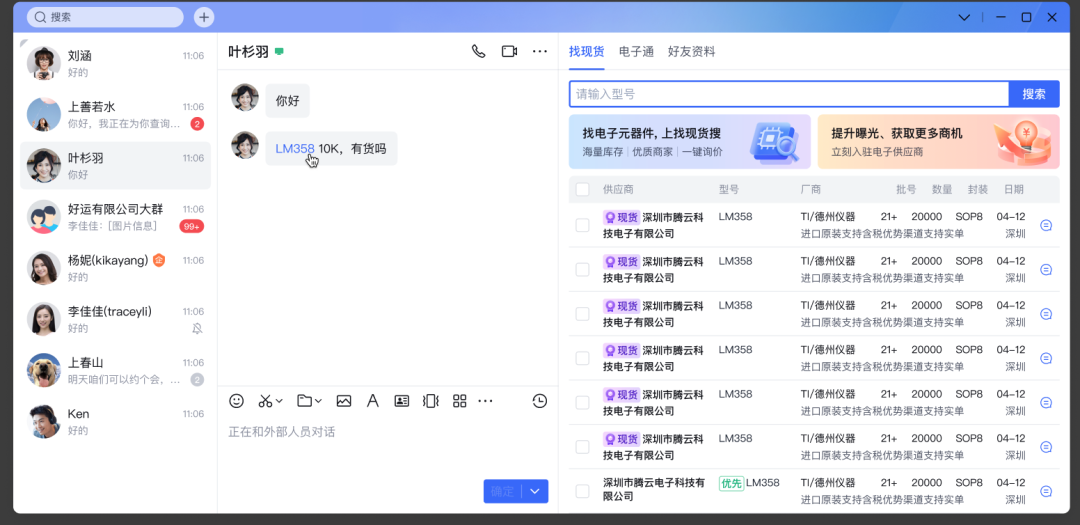Start a video call with 叶杉羽

(509, 52)
